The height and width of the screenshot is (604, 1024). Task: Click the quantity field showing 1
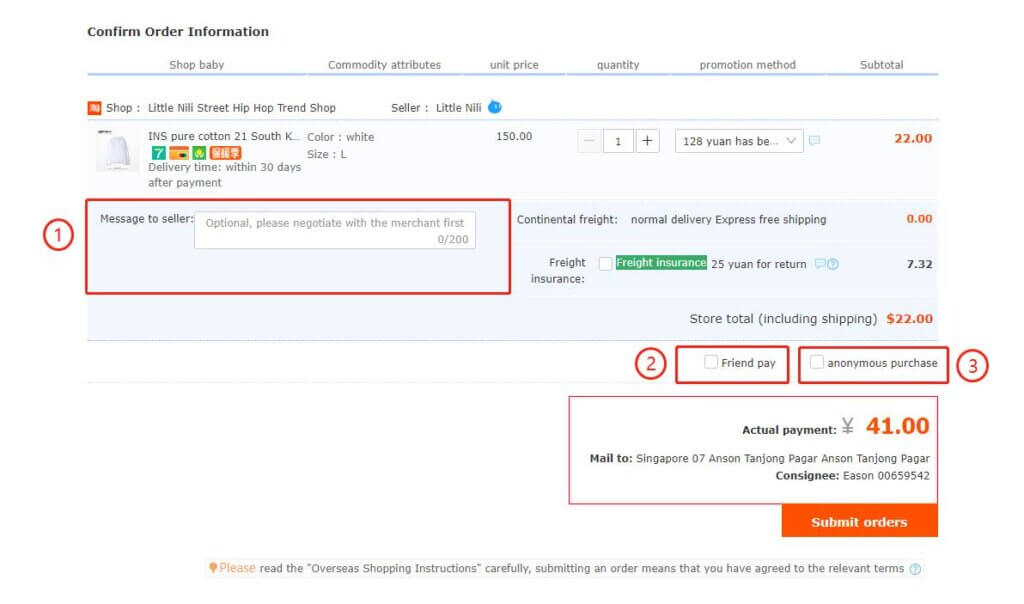(618, 141)
